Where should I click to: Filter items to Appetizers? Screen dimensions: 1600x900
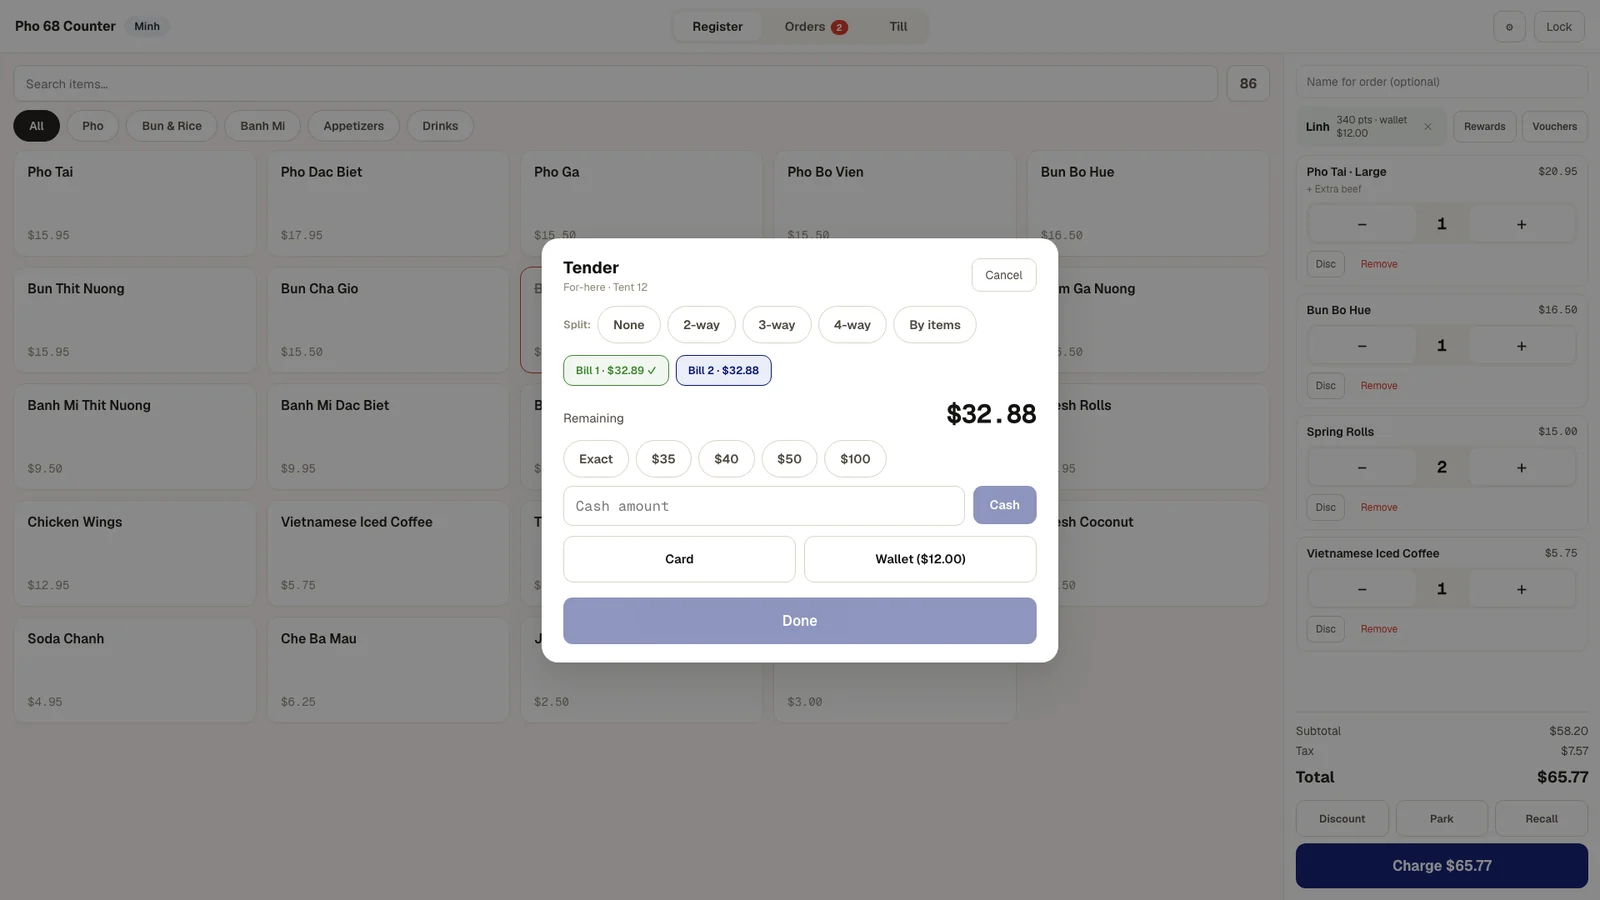point(353,126)
